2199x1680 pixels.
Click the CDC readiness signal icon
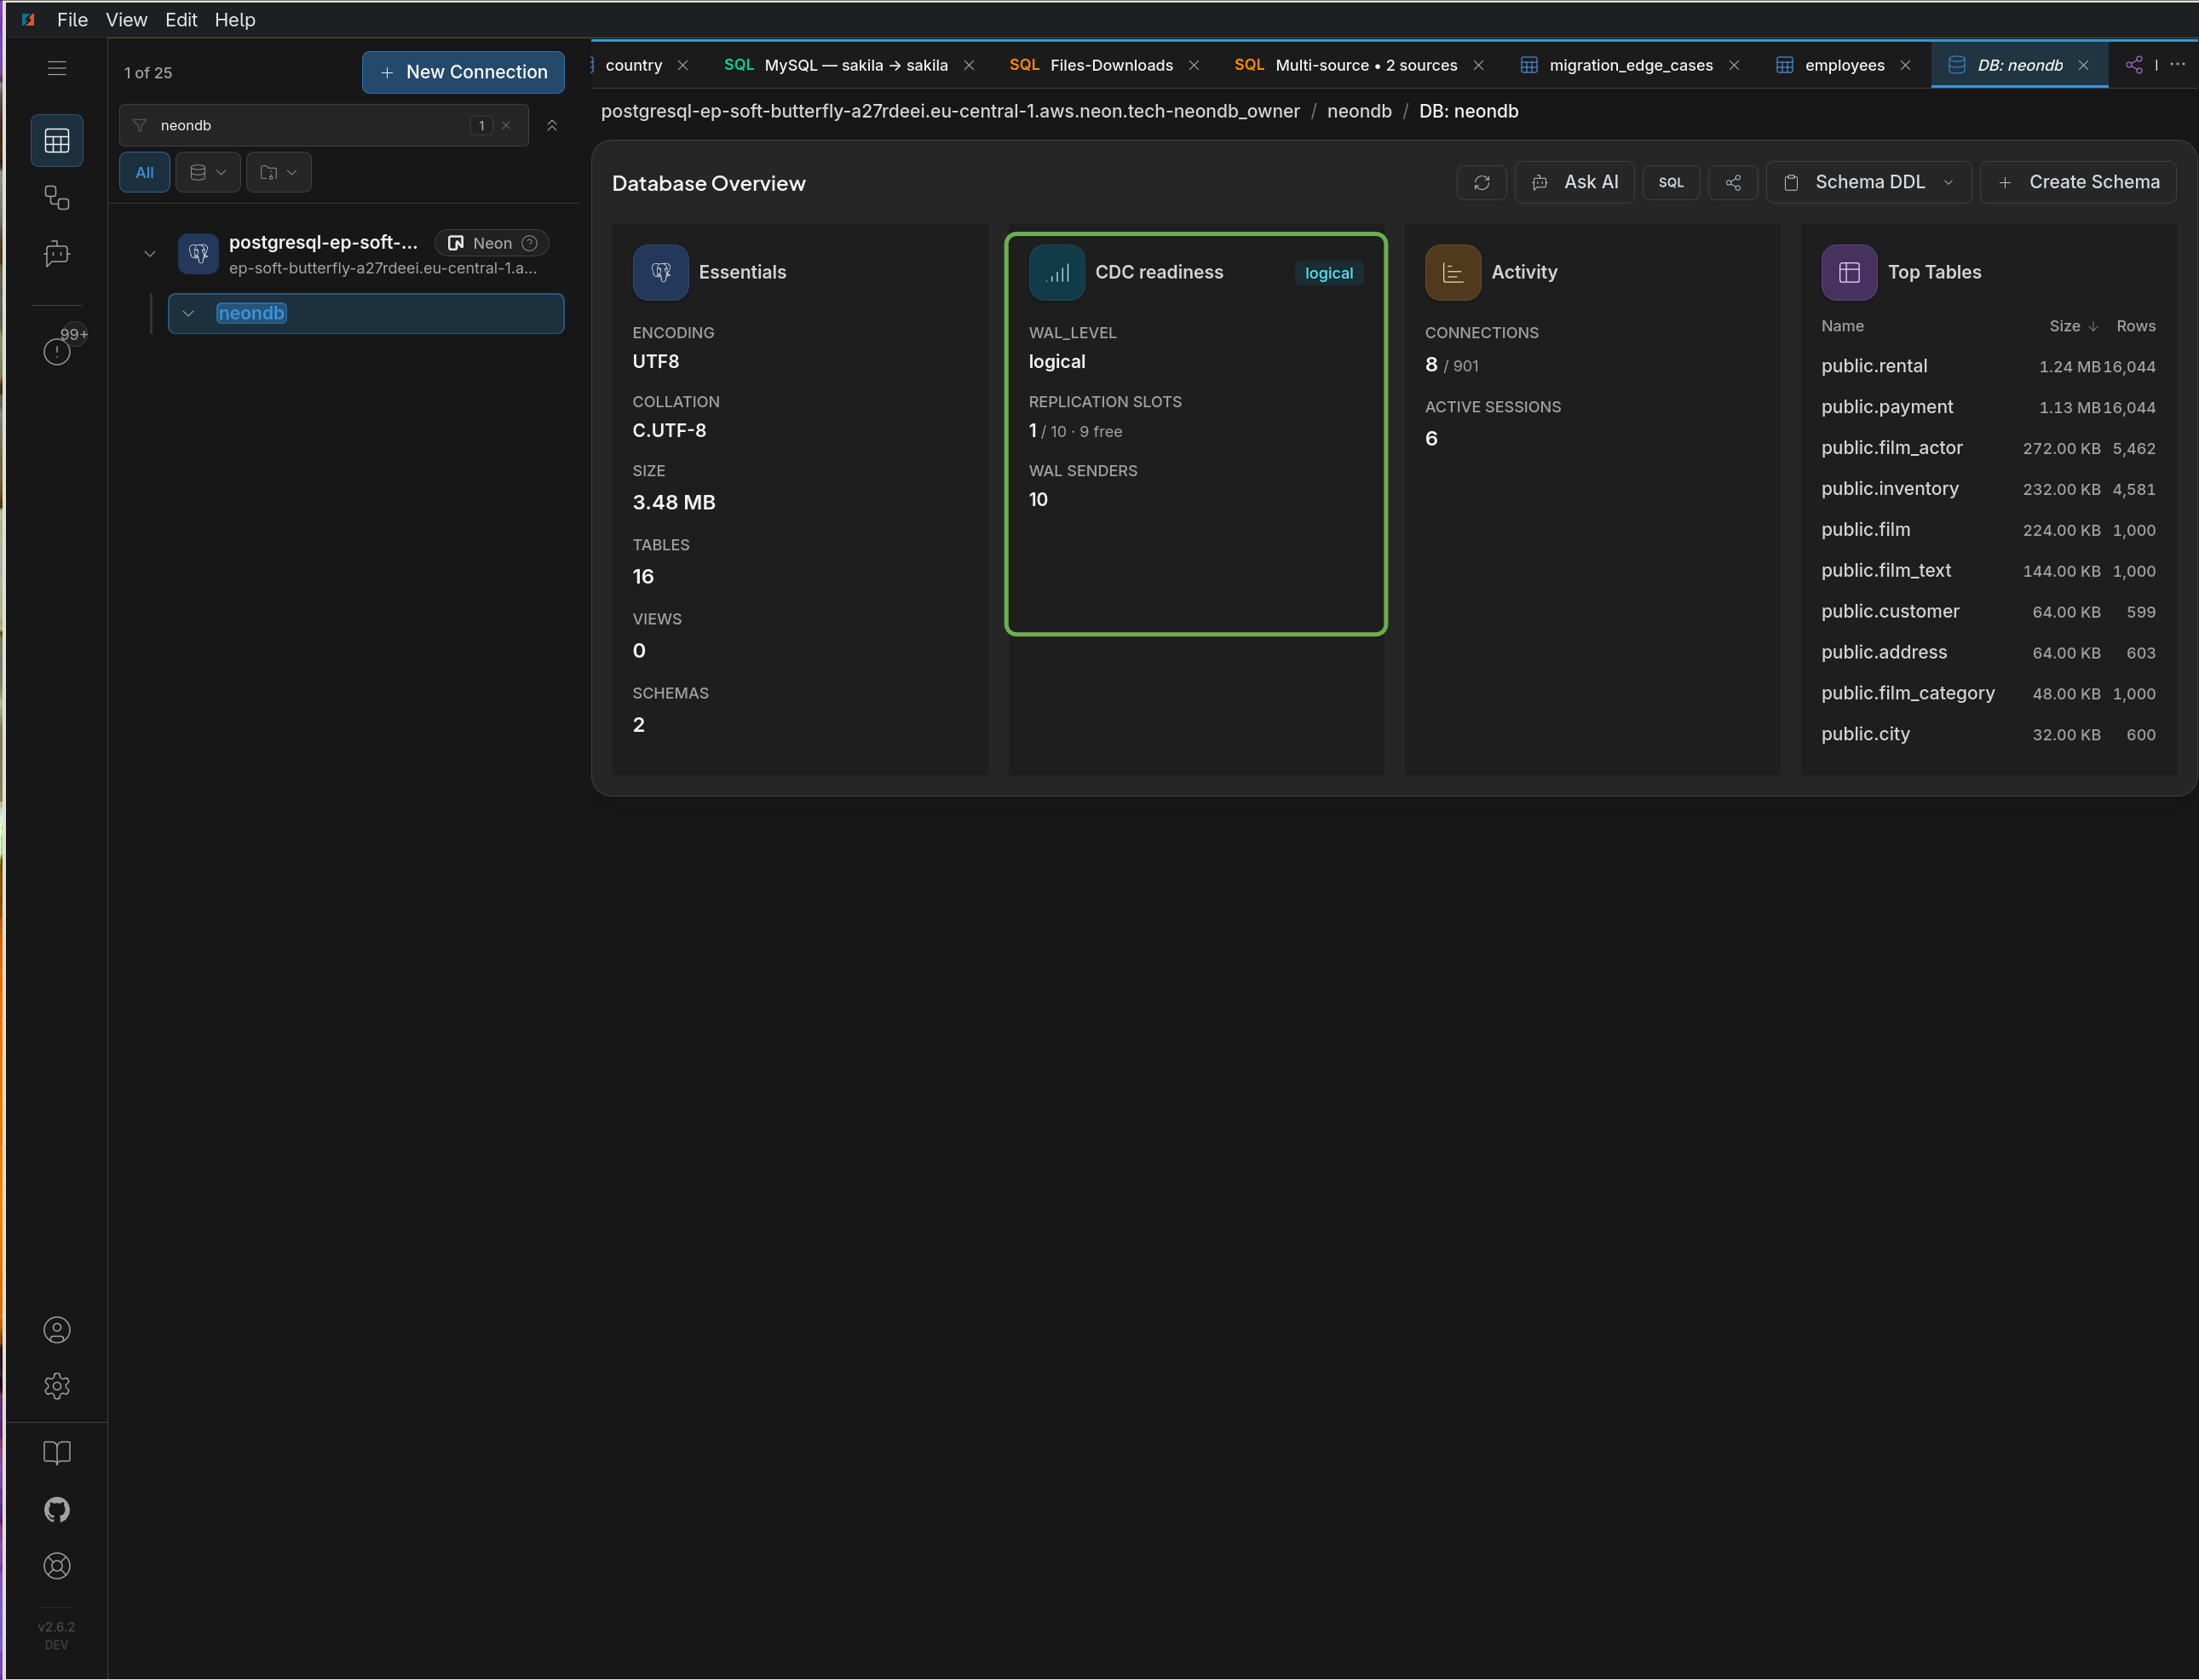tap(1057, 272)
